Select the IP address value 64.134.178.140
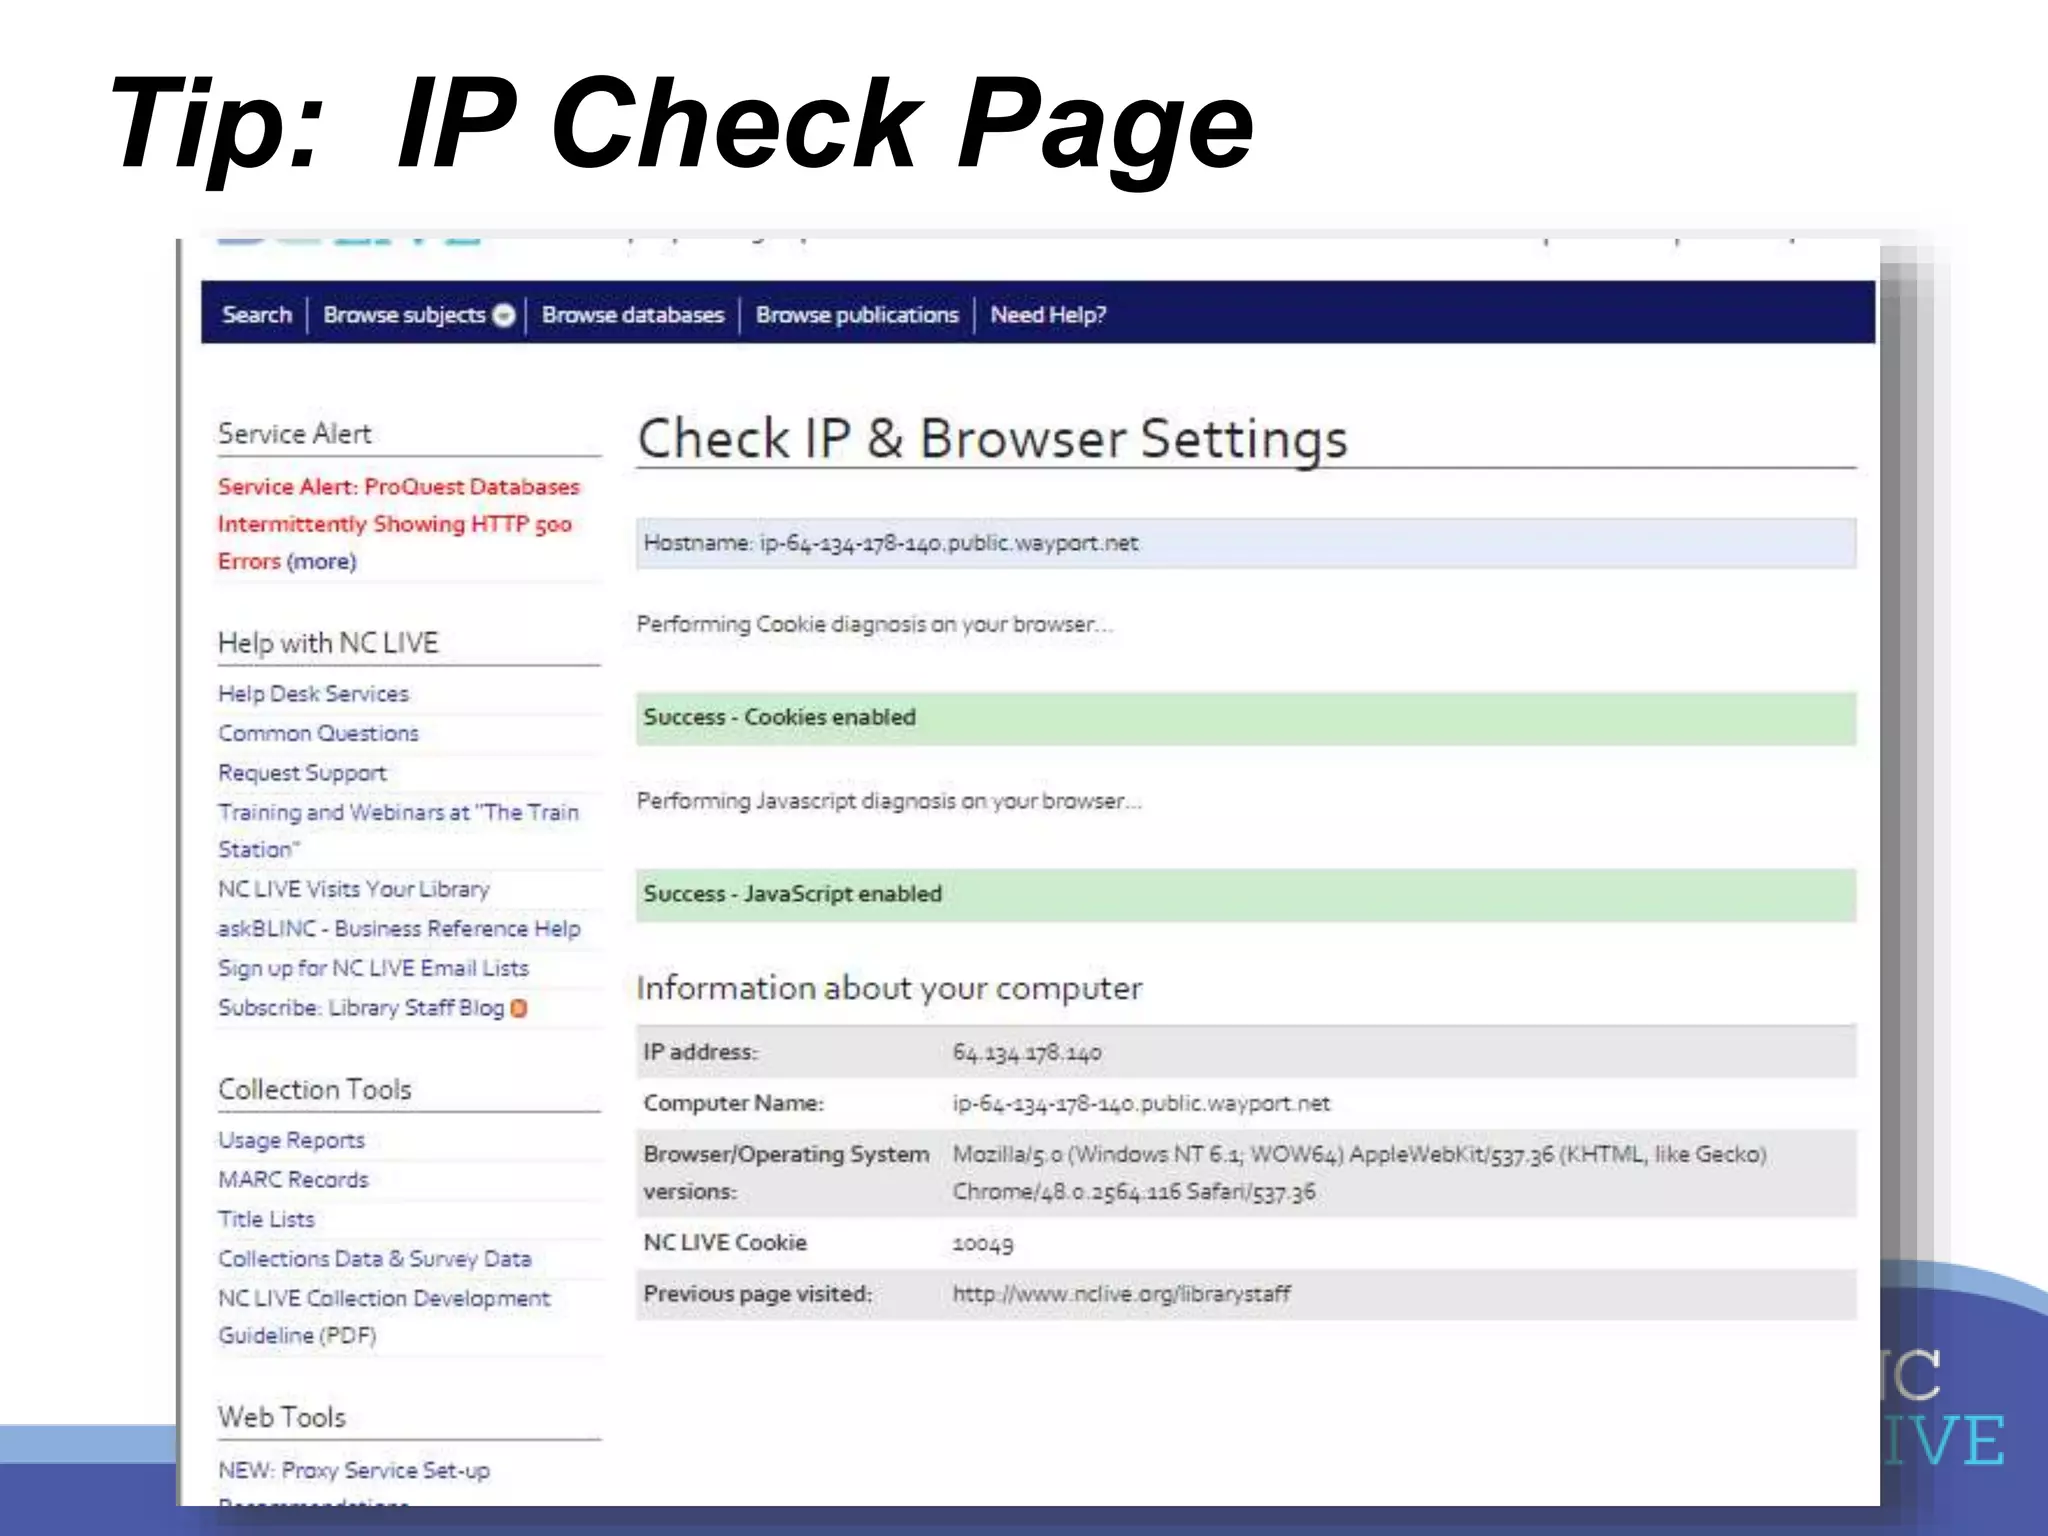The image size is (2048, 1536). coord(1027,1052)
